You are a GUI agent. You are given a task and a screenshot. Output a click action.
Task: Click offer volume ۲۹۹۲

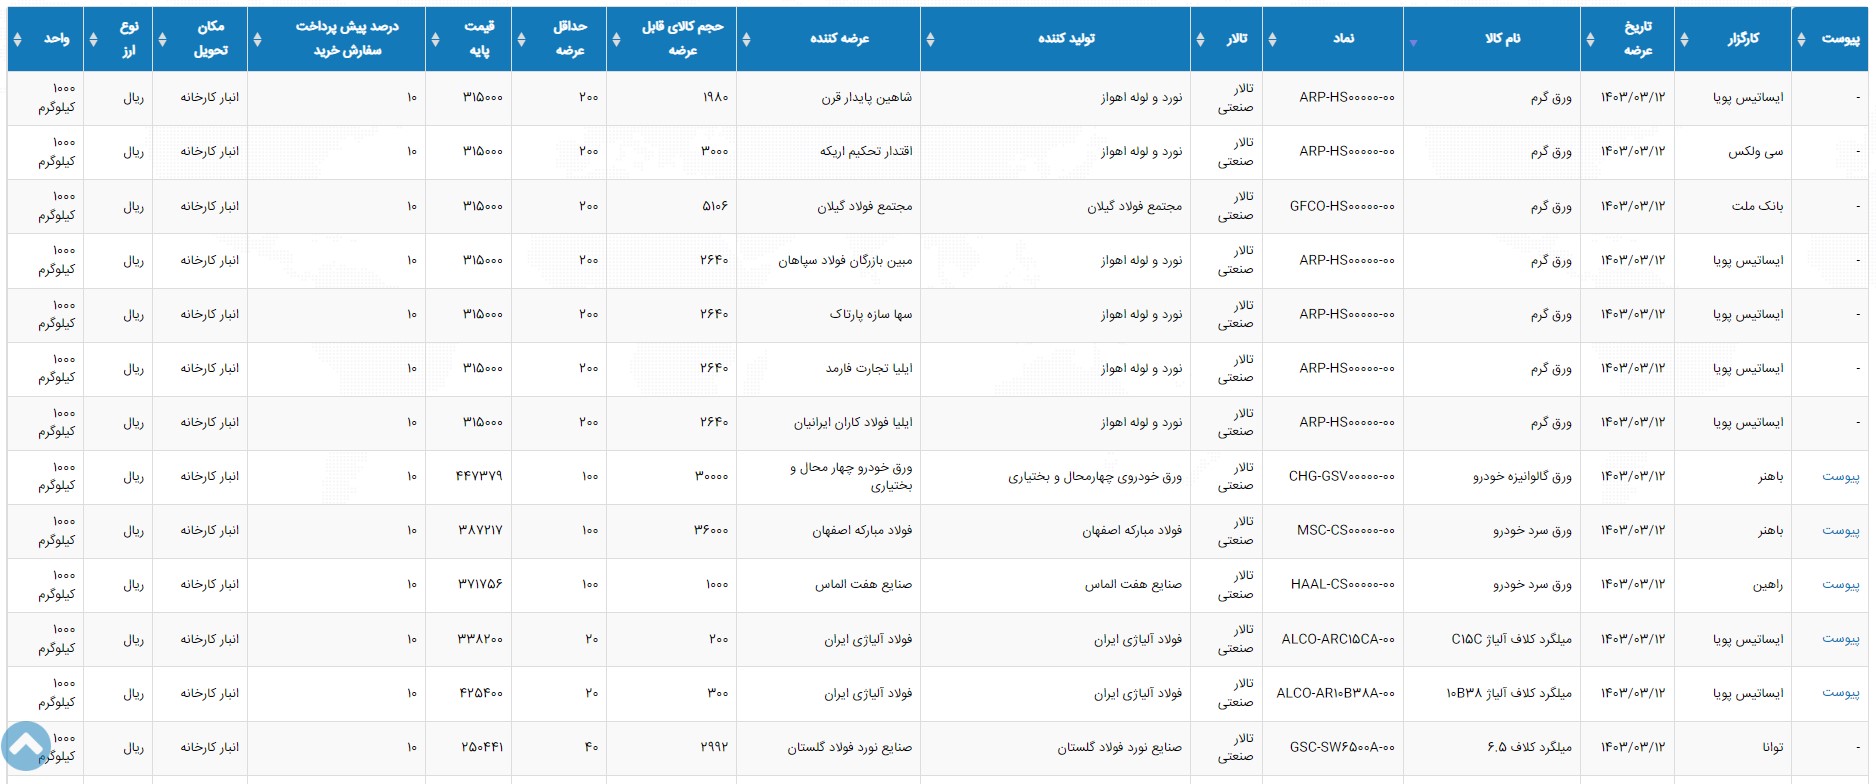[x=715, y=746]
